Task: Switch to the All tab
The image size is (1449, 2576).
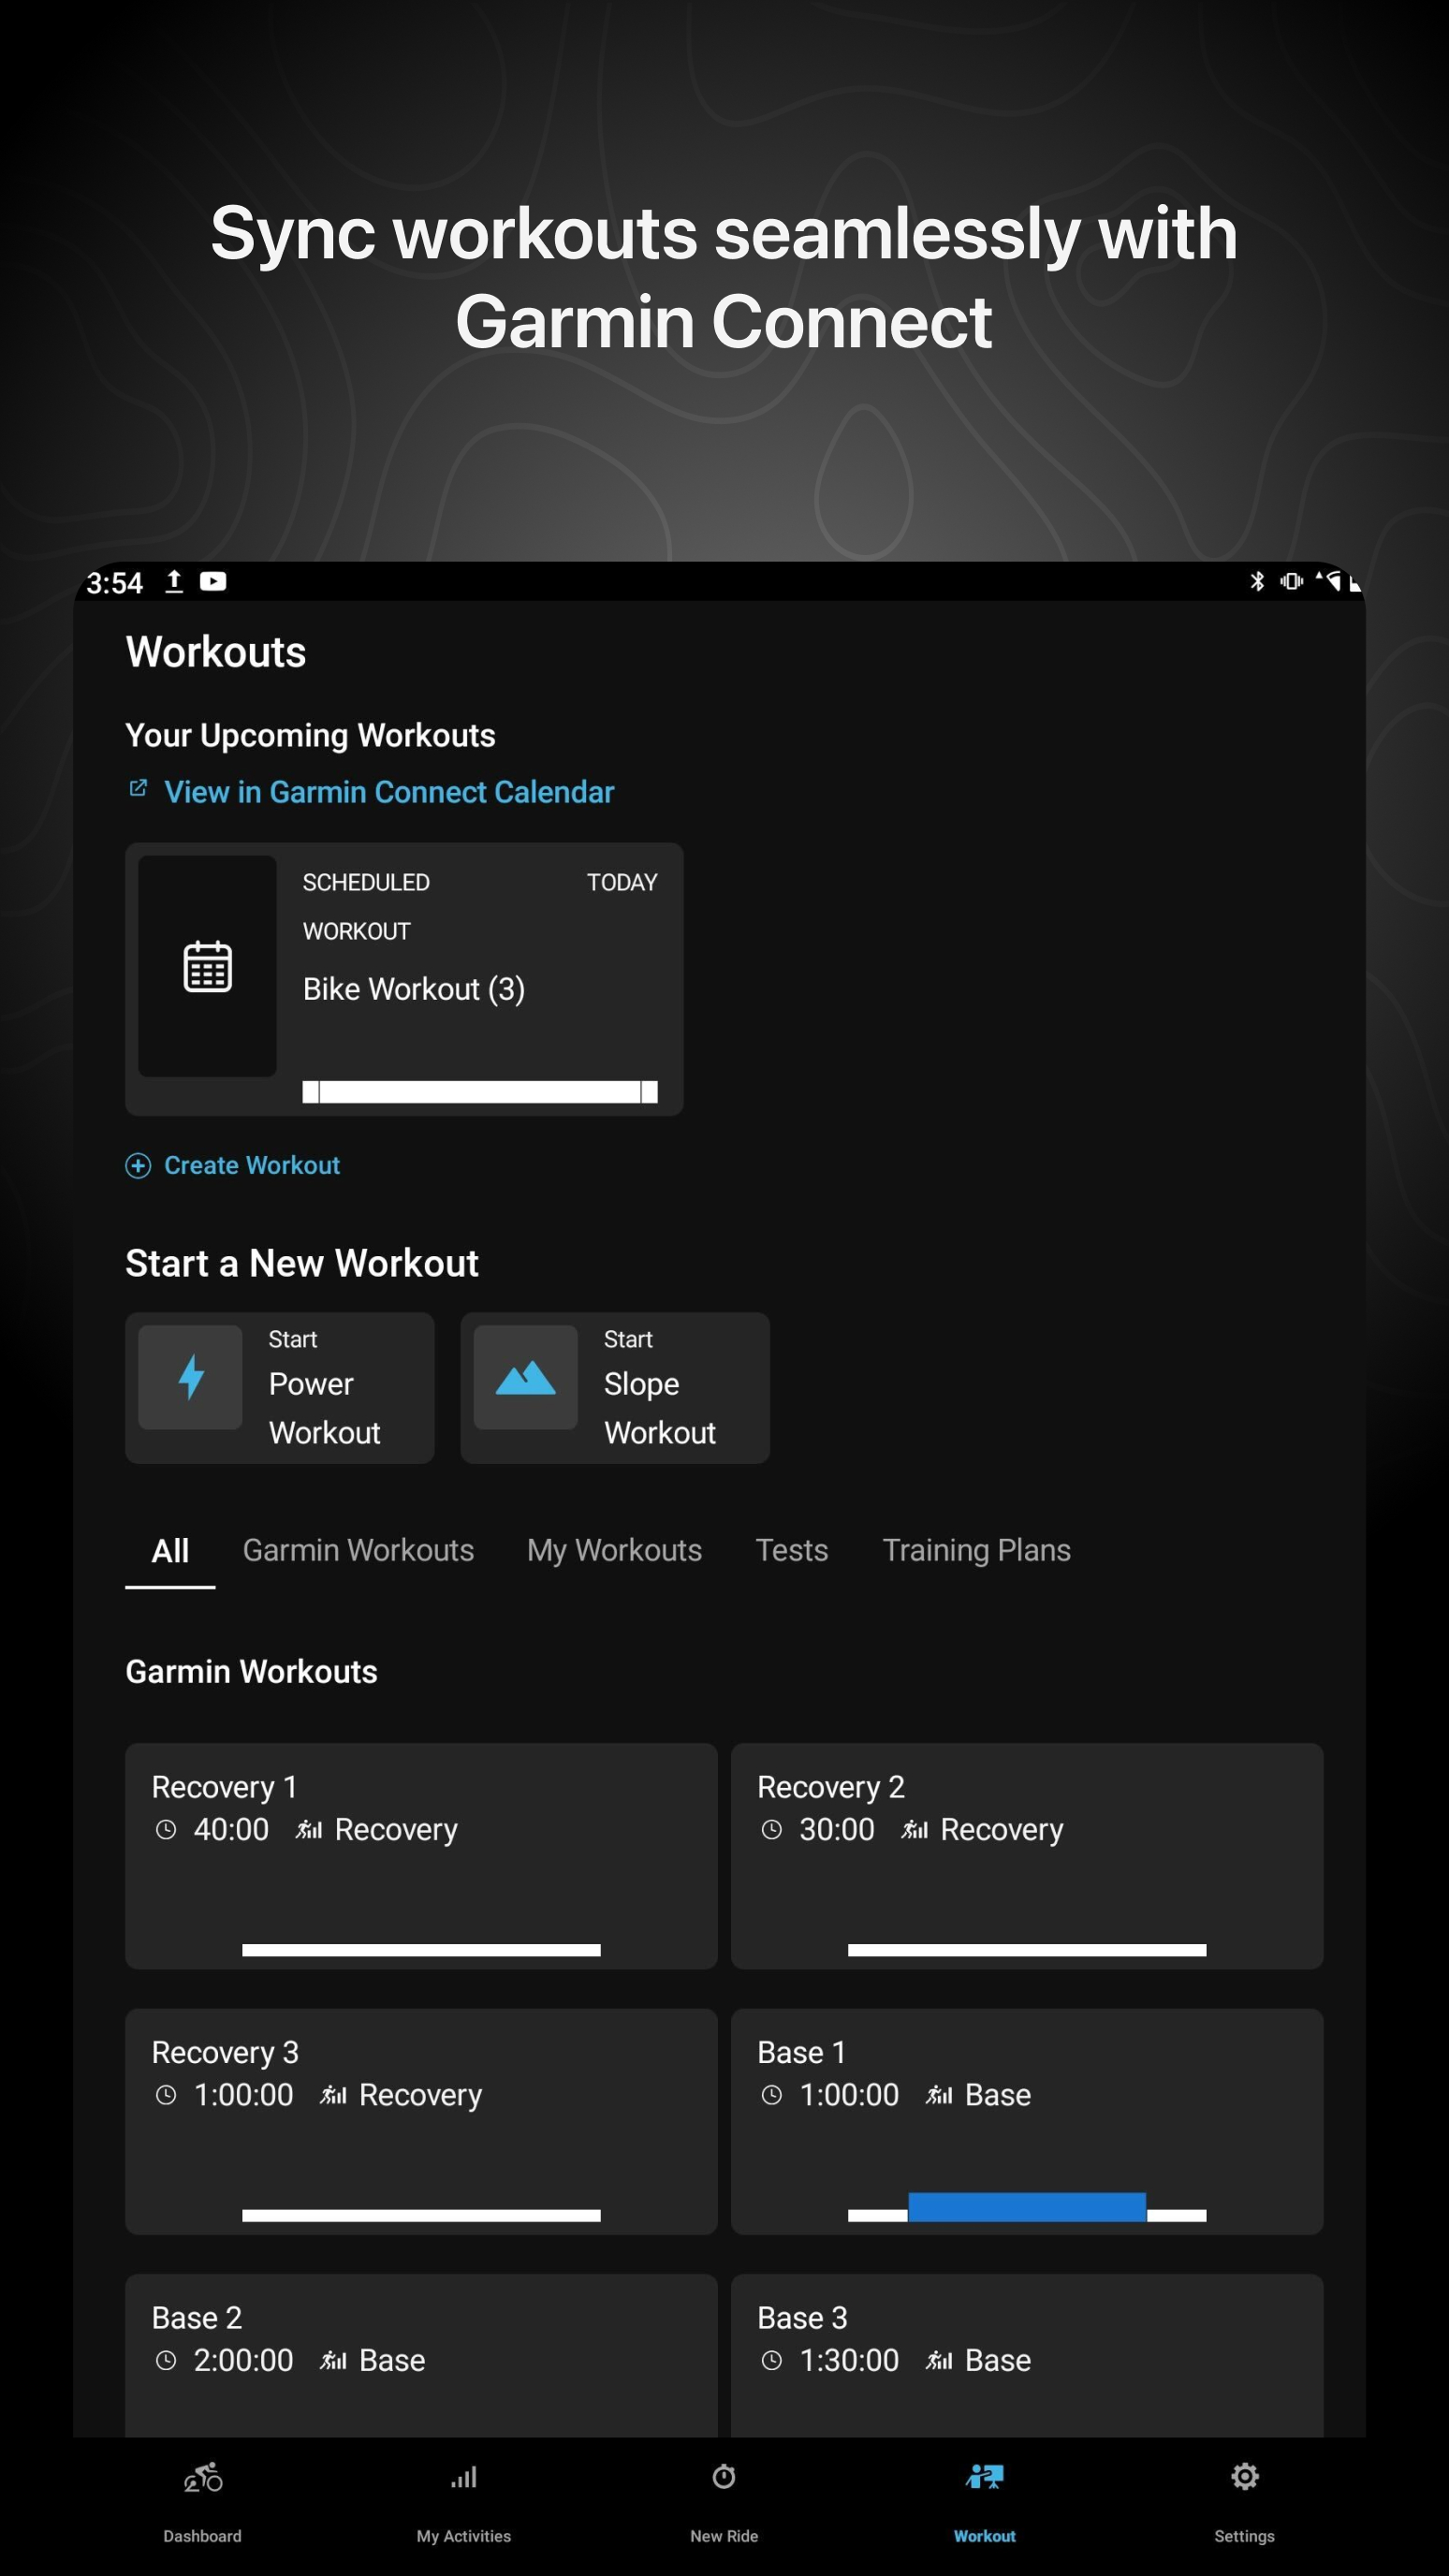Action: coord(170,1550)
